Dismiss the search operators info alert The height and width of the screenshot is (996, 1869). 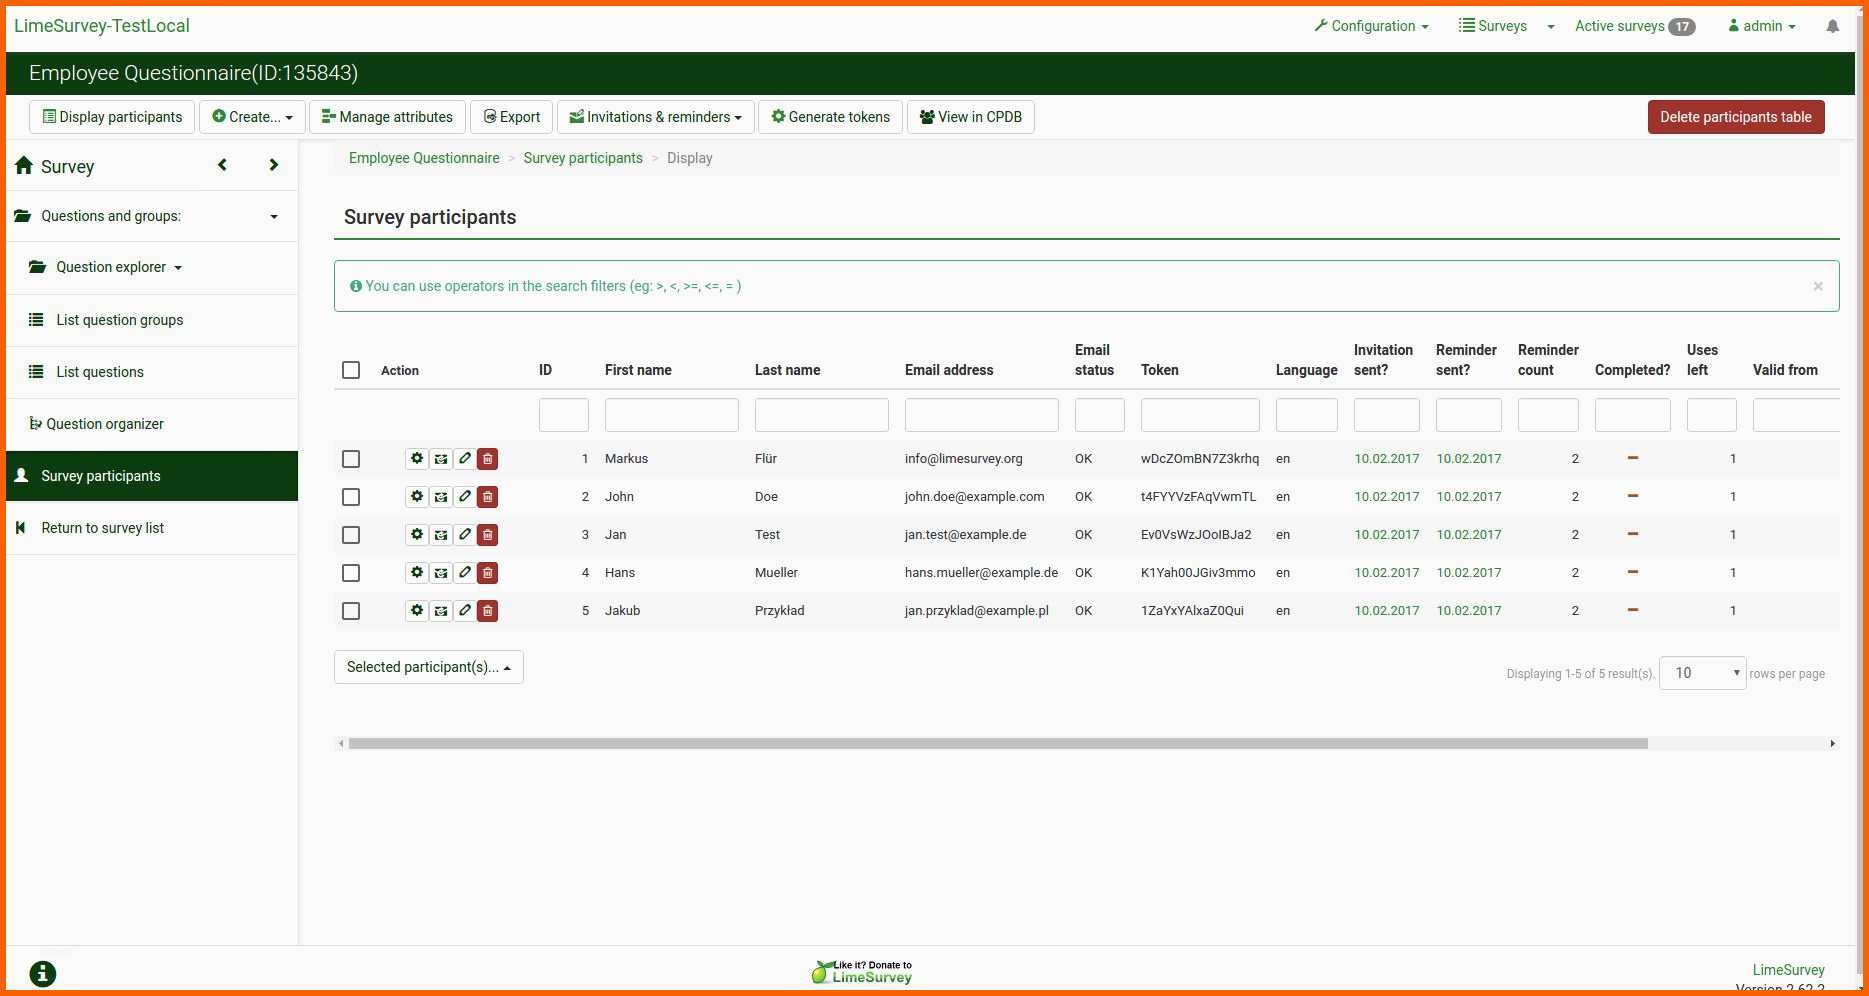1818,286
